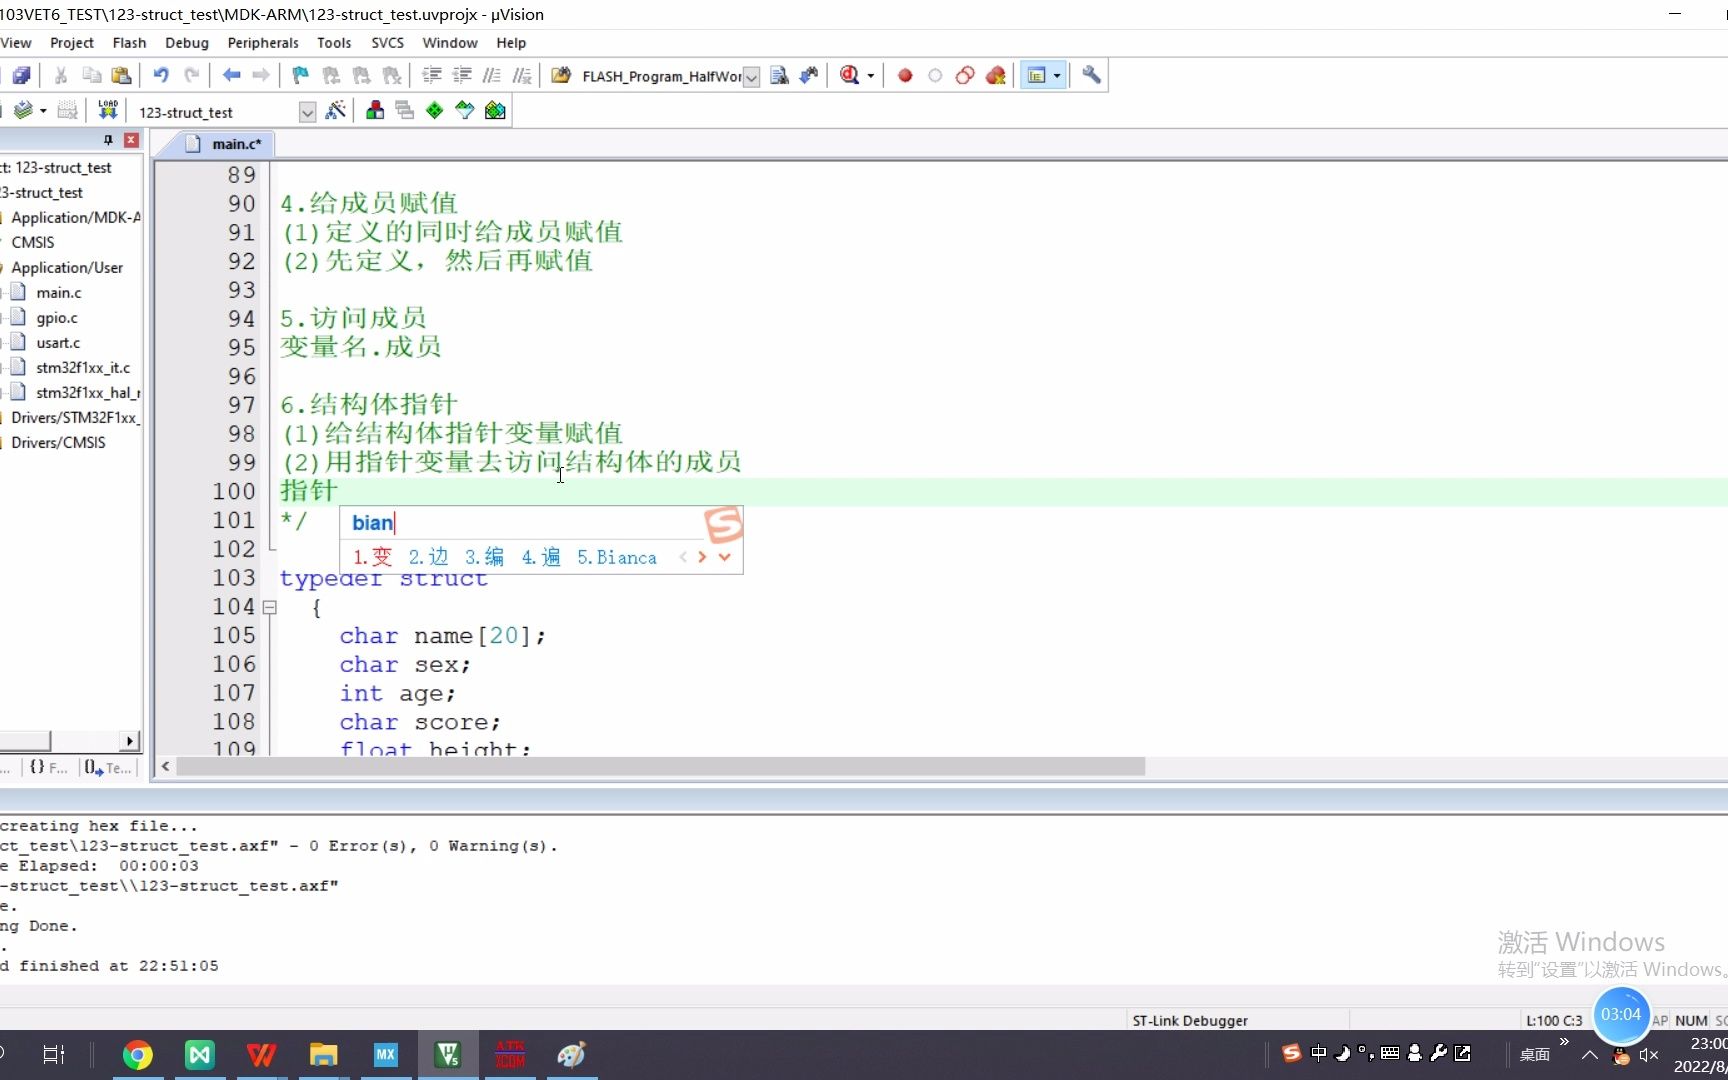Open Configure µVision with the wrench icon

point(1091,75)
